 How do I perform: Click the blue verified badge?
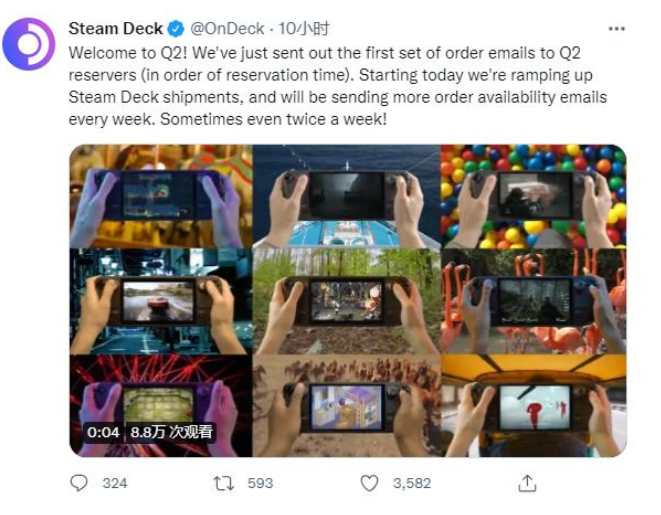(176, 29)
